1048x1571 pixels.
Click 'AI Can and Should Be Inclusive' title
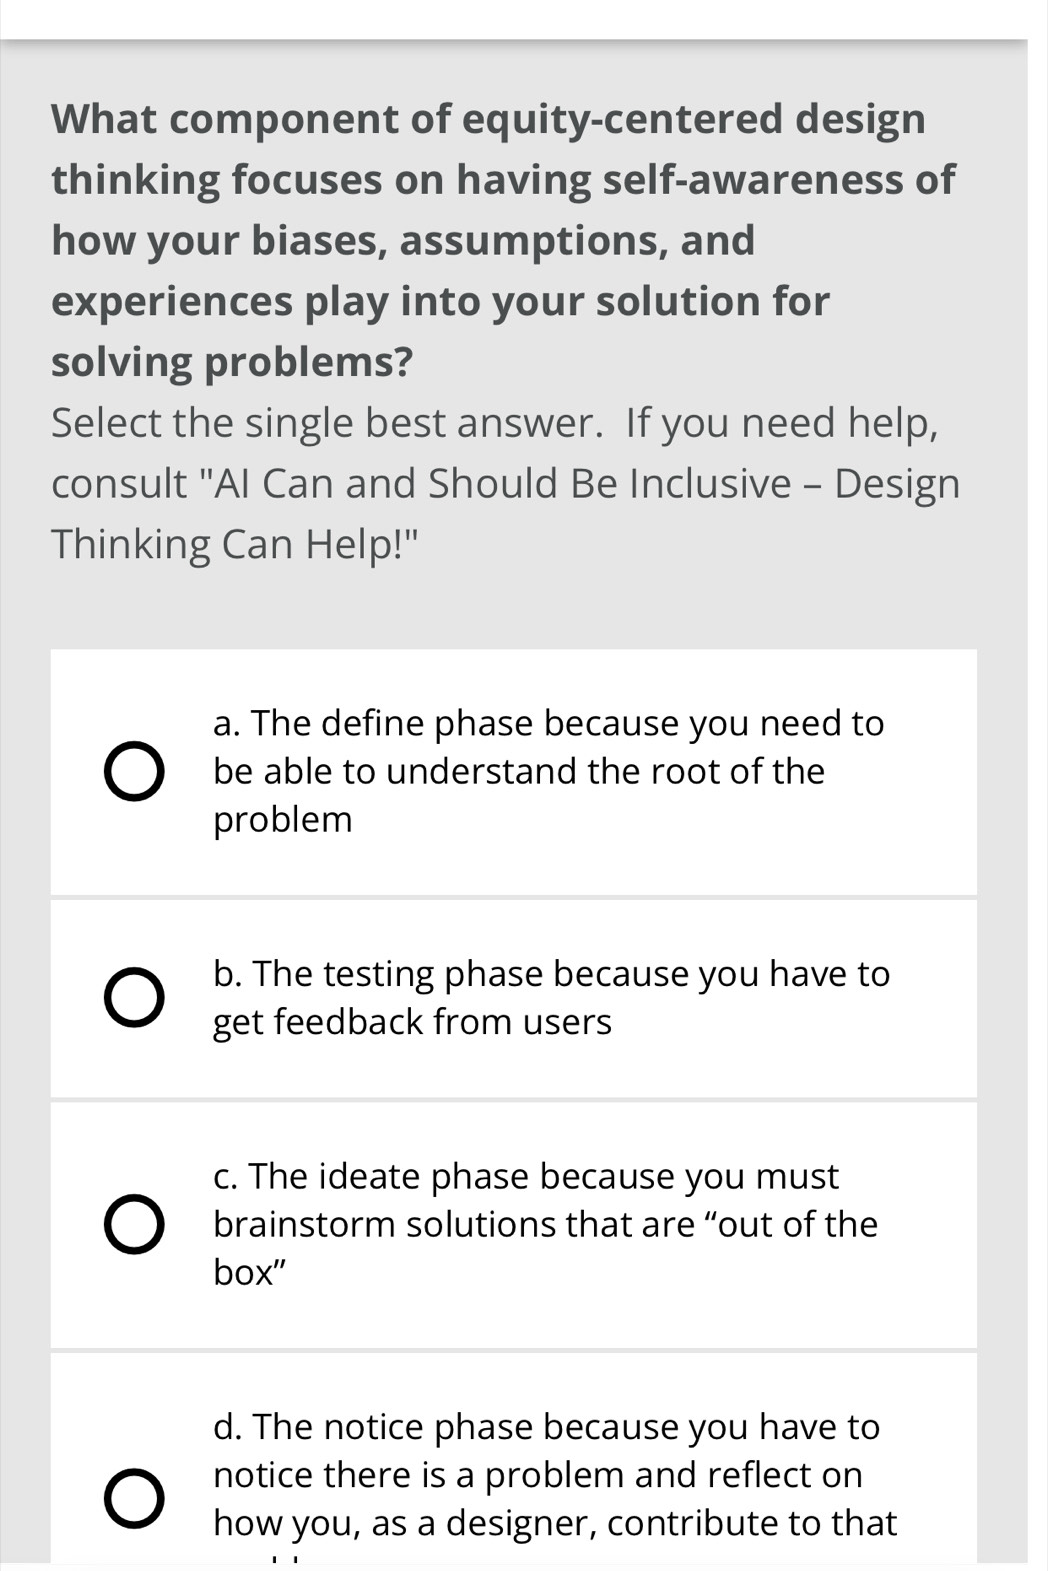[x=505, y=484]
